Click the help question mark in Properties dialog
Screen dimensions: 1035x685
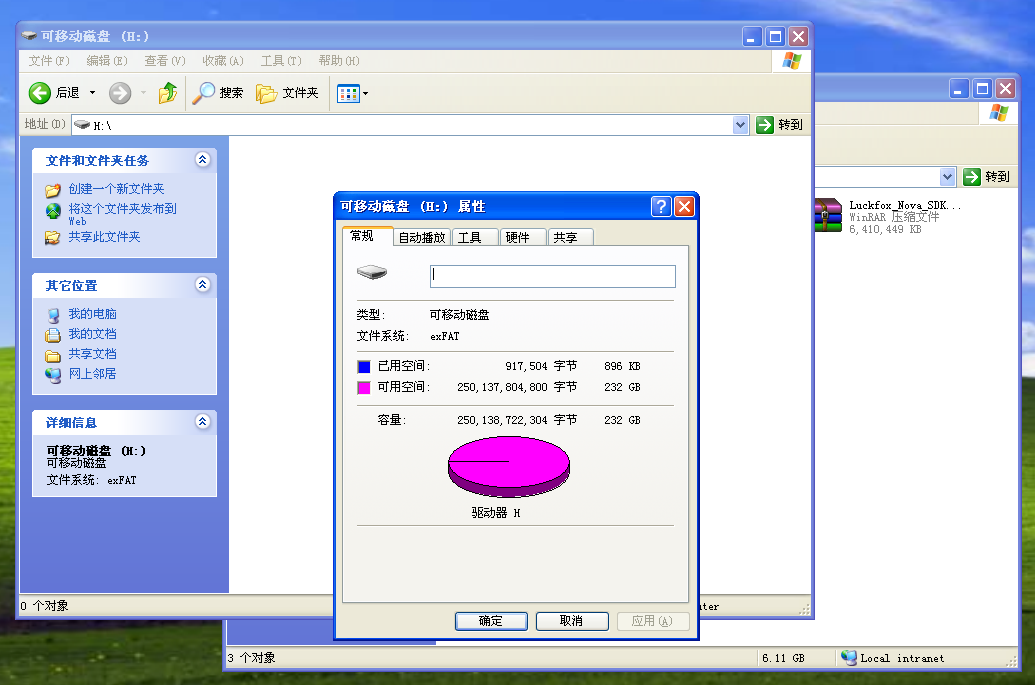click(x=661, y=207)
